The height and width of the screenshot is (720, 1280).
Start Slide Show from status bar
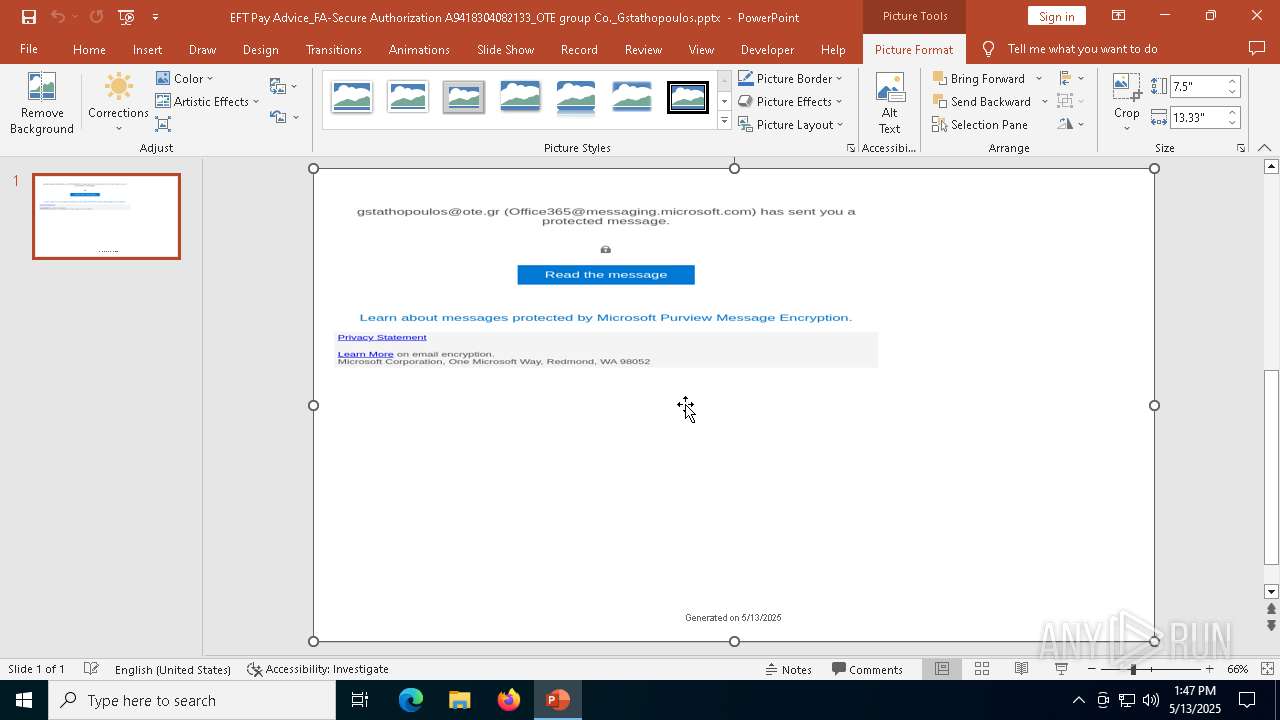pyautogui.click(x=1061, y=669)
